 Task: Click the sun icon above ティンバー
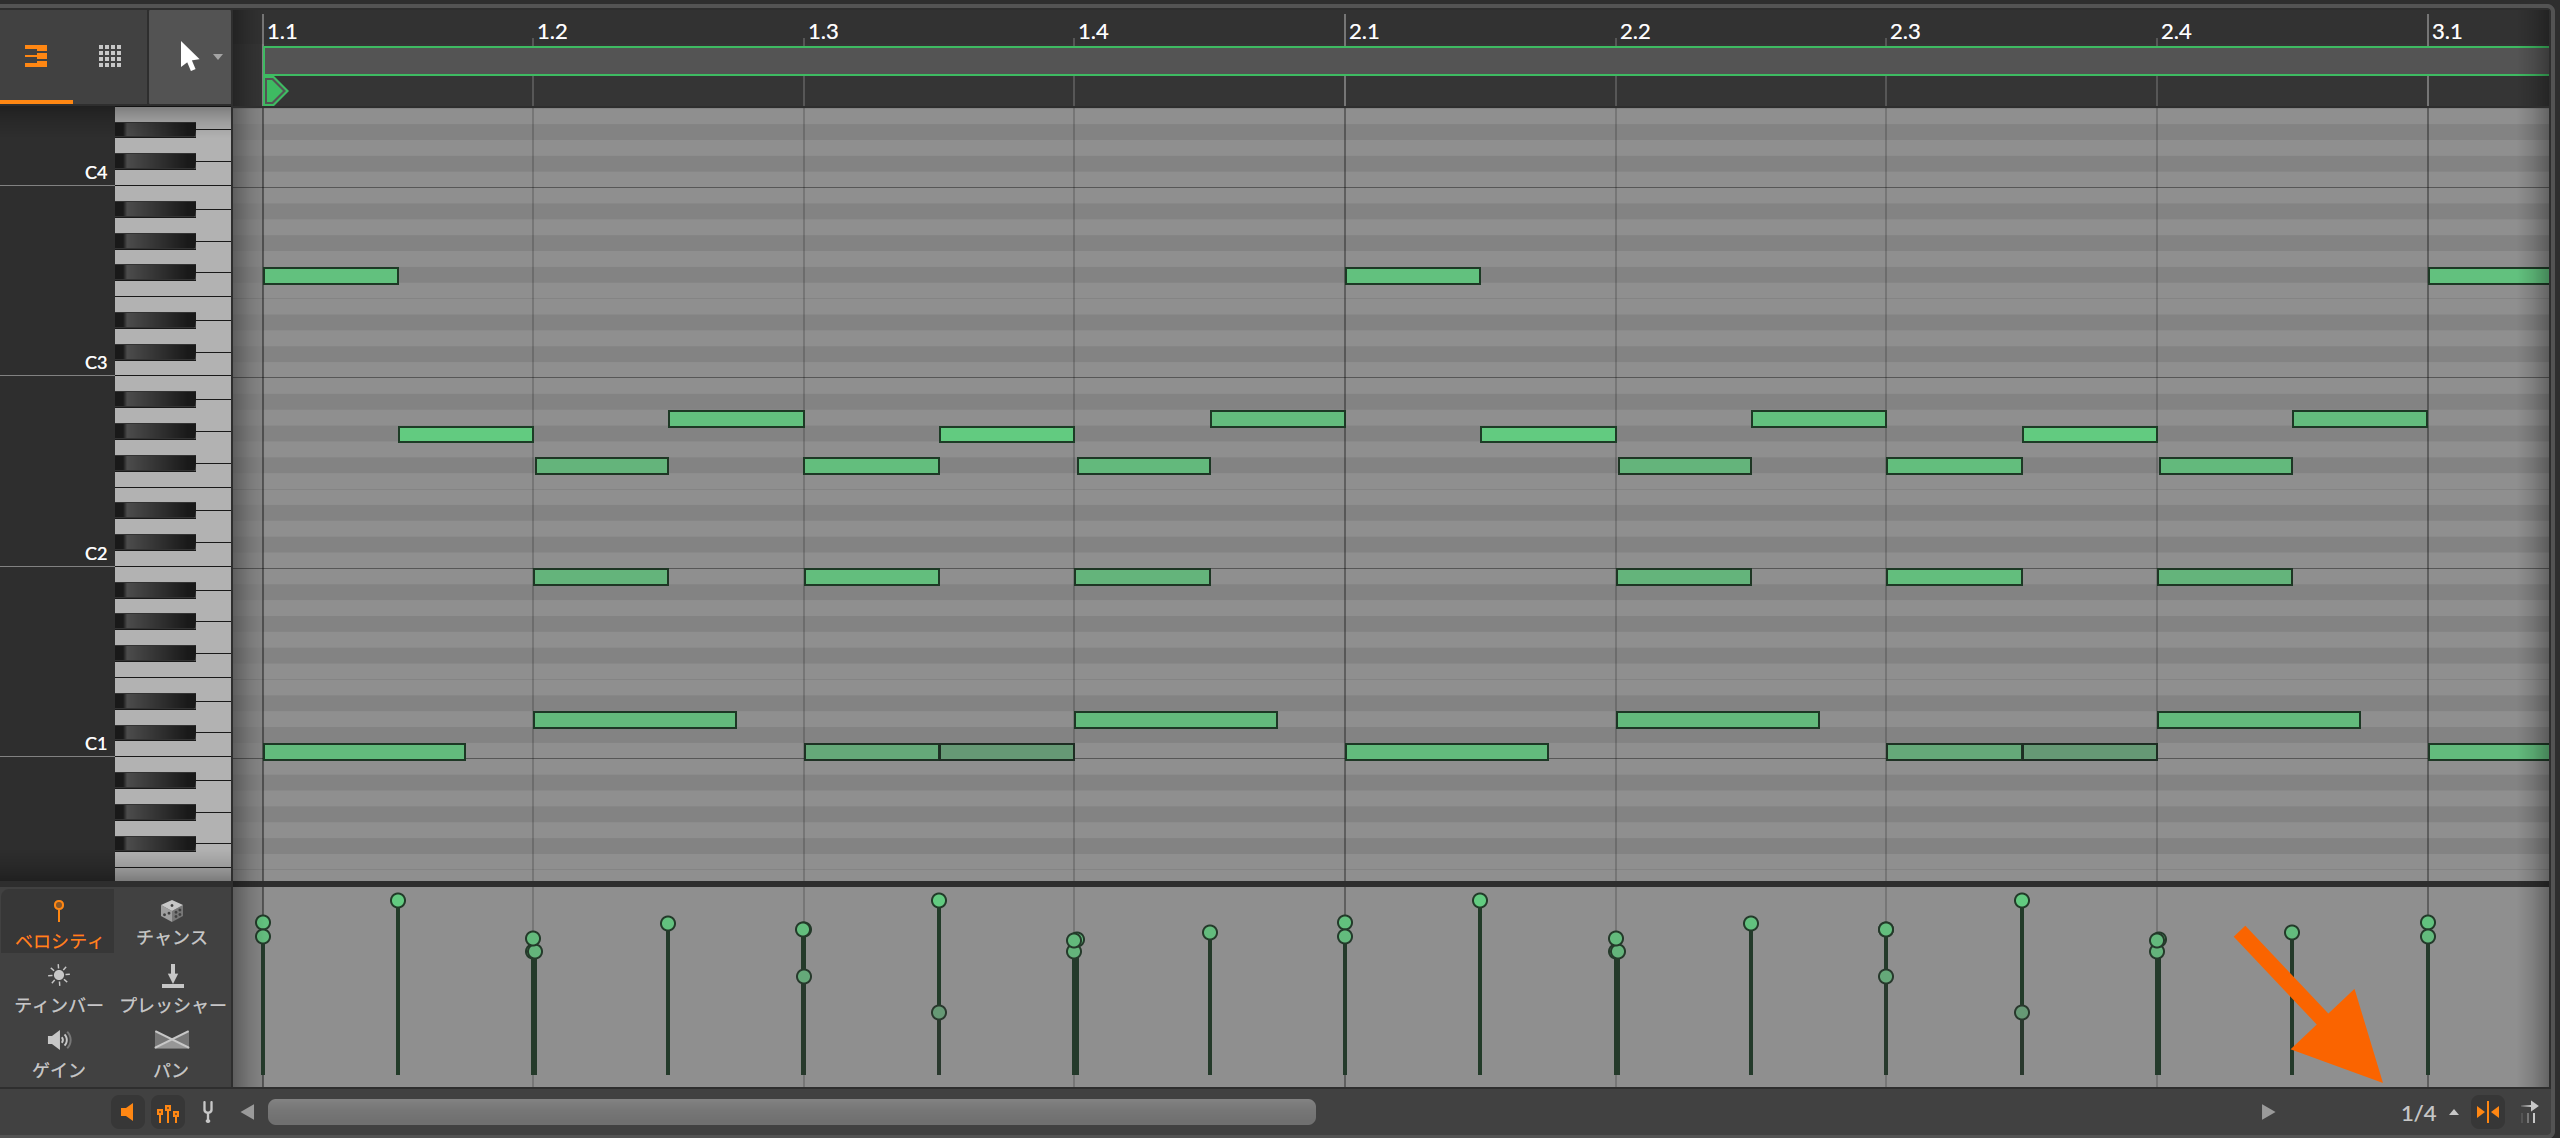tap(58, 975)
